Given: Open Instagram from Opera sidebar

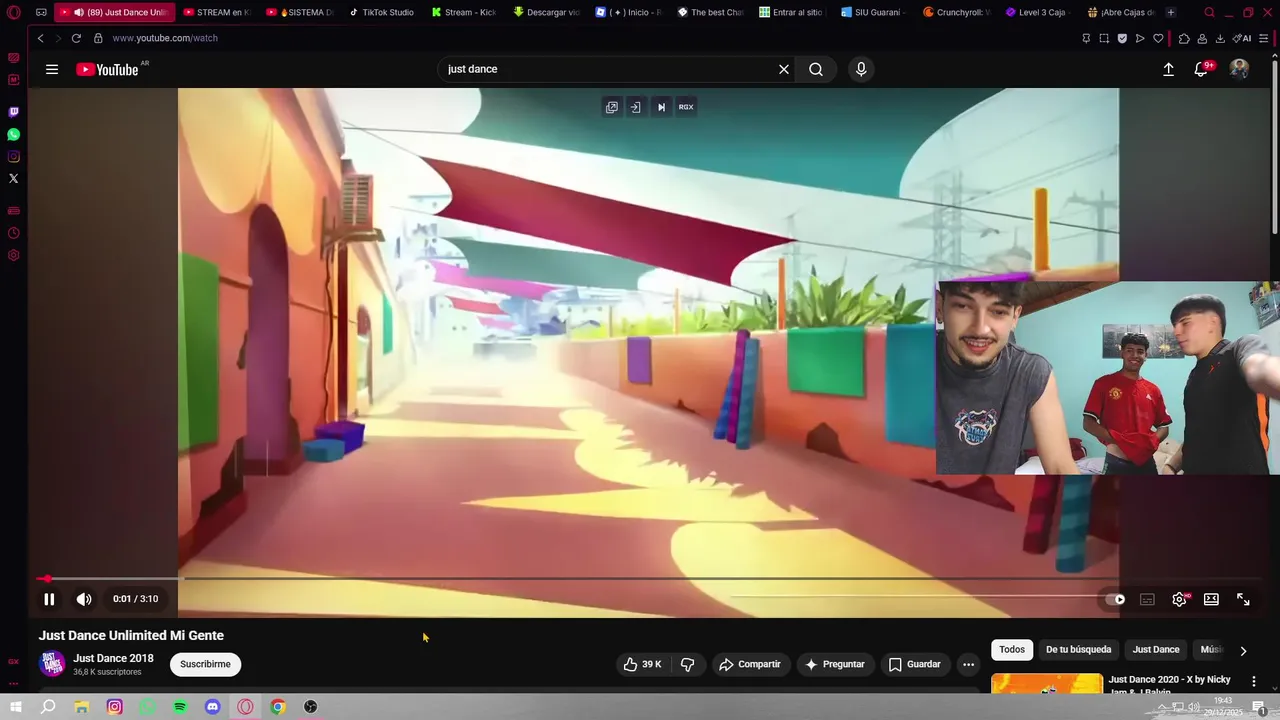Looking at the screenshot, I should click(x=13, y=156).
